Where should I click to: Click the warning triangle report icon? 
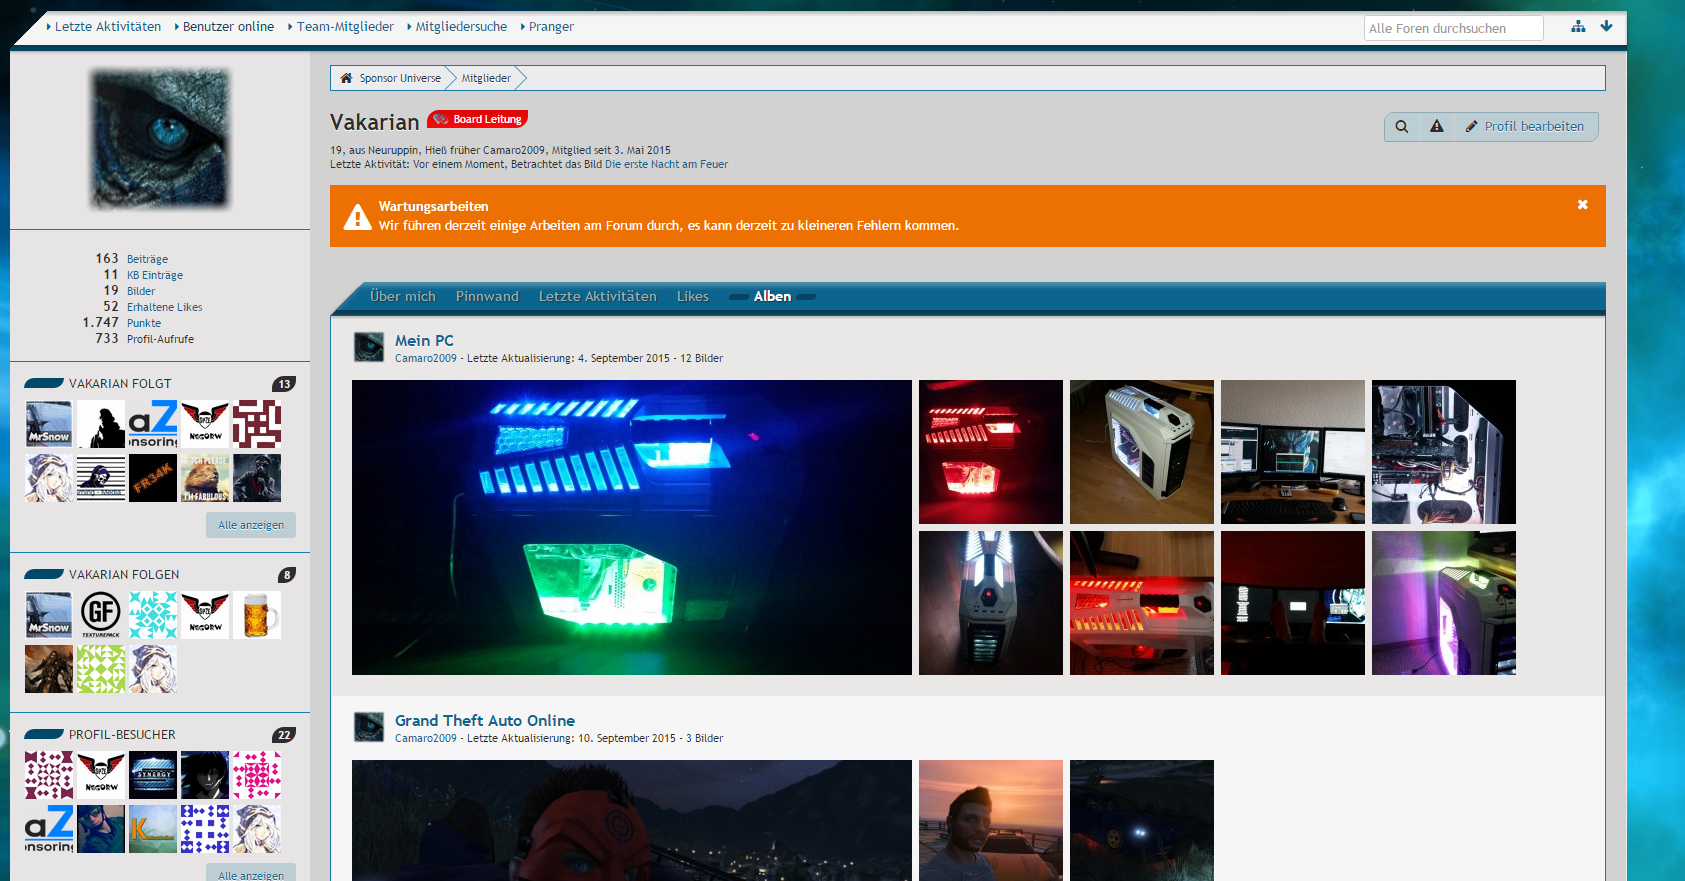point(1436,127)
